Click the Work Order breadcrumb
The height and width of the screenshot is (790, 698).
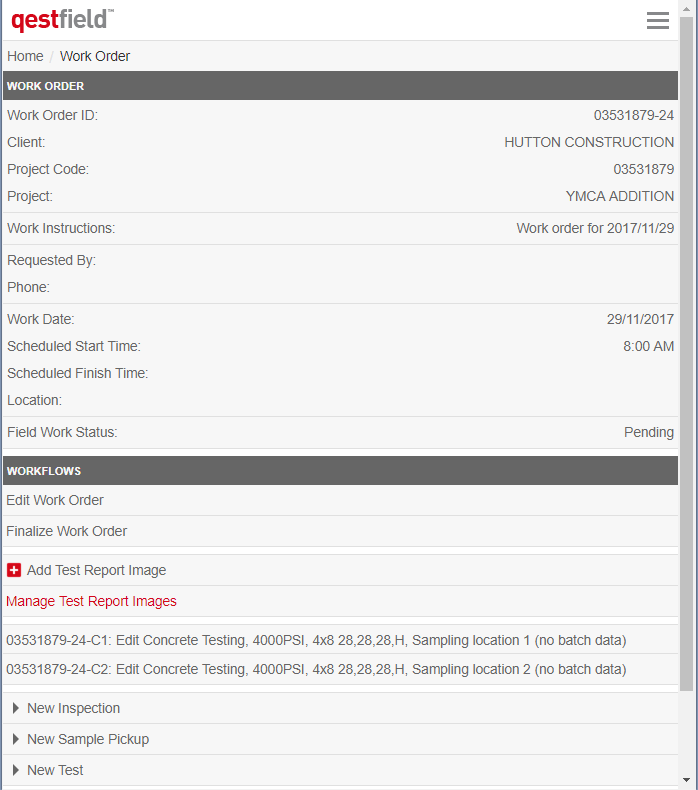point(95,56)
